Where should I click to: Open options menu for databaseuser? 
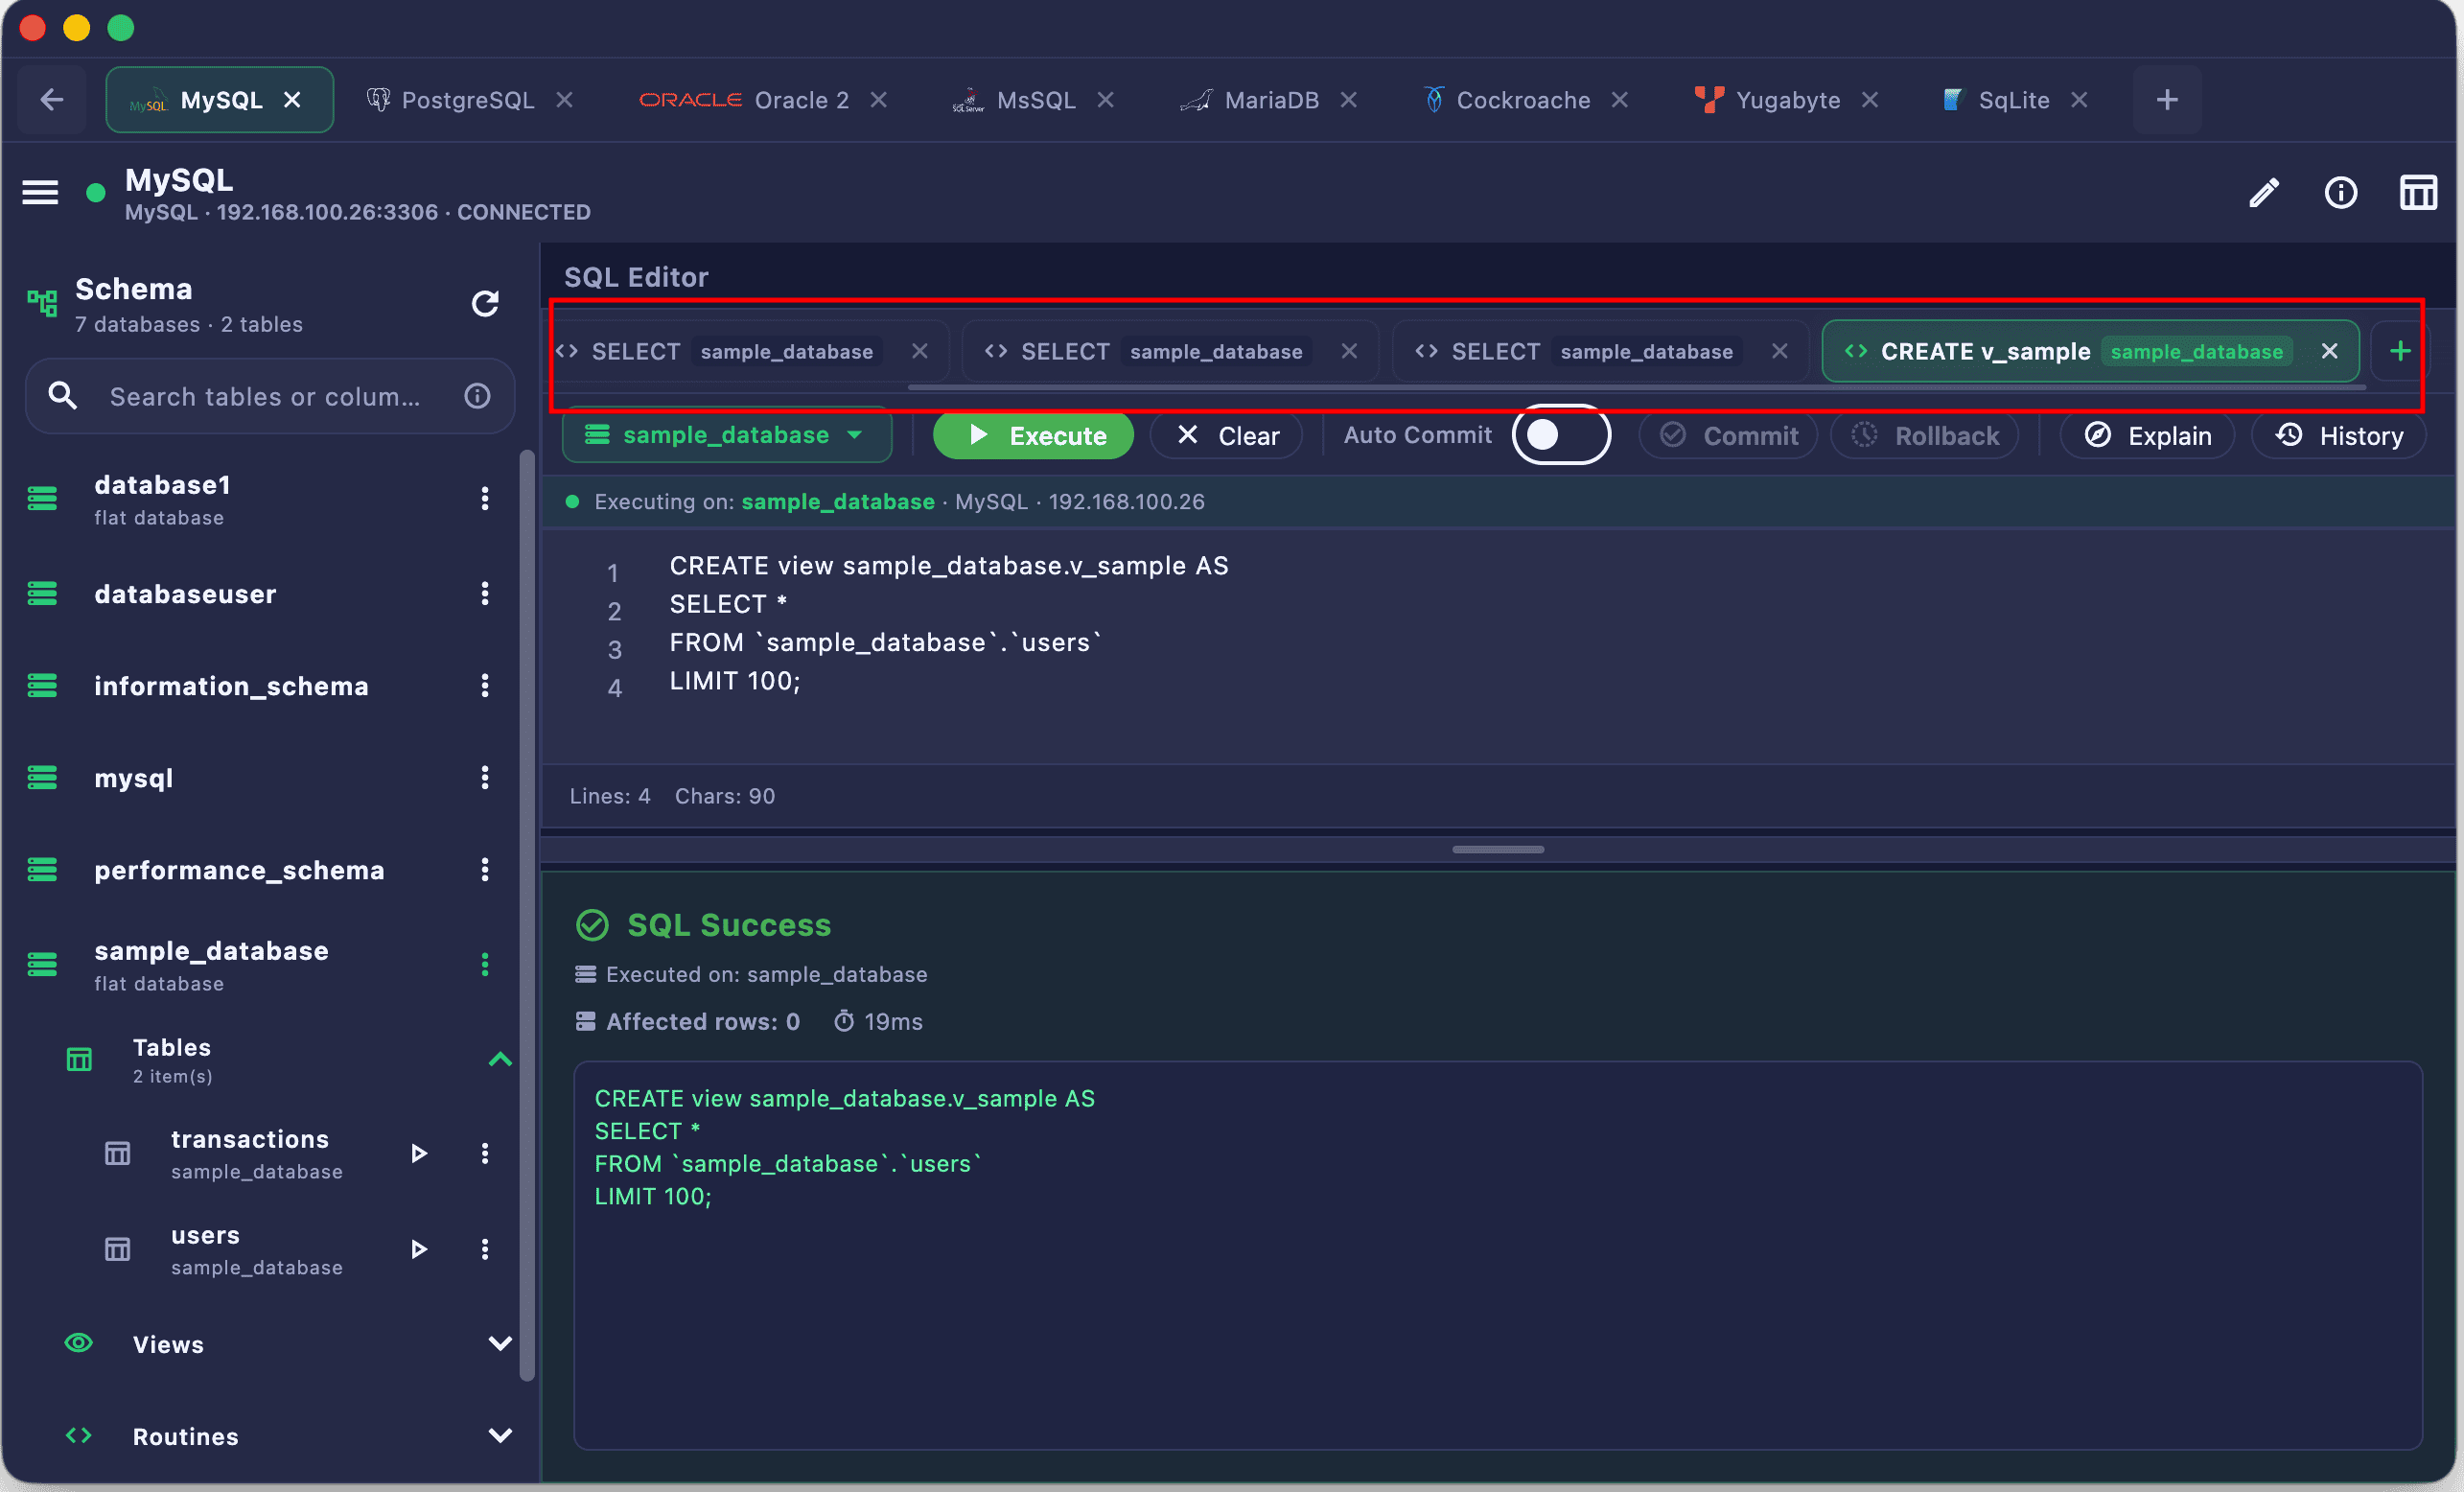(x=485, y=594)
